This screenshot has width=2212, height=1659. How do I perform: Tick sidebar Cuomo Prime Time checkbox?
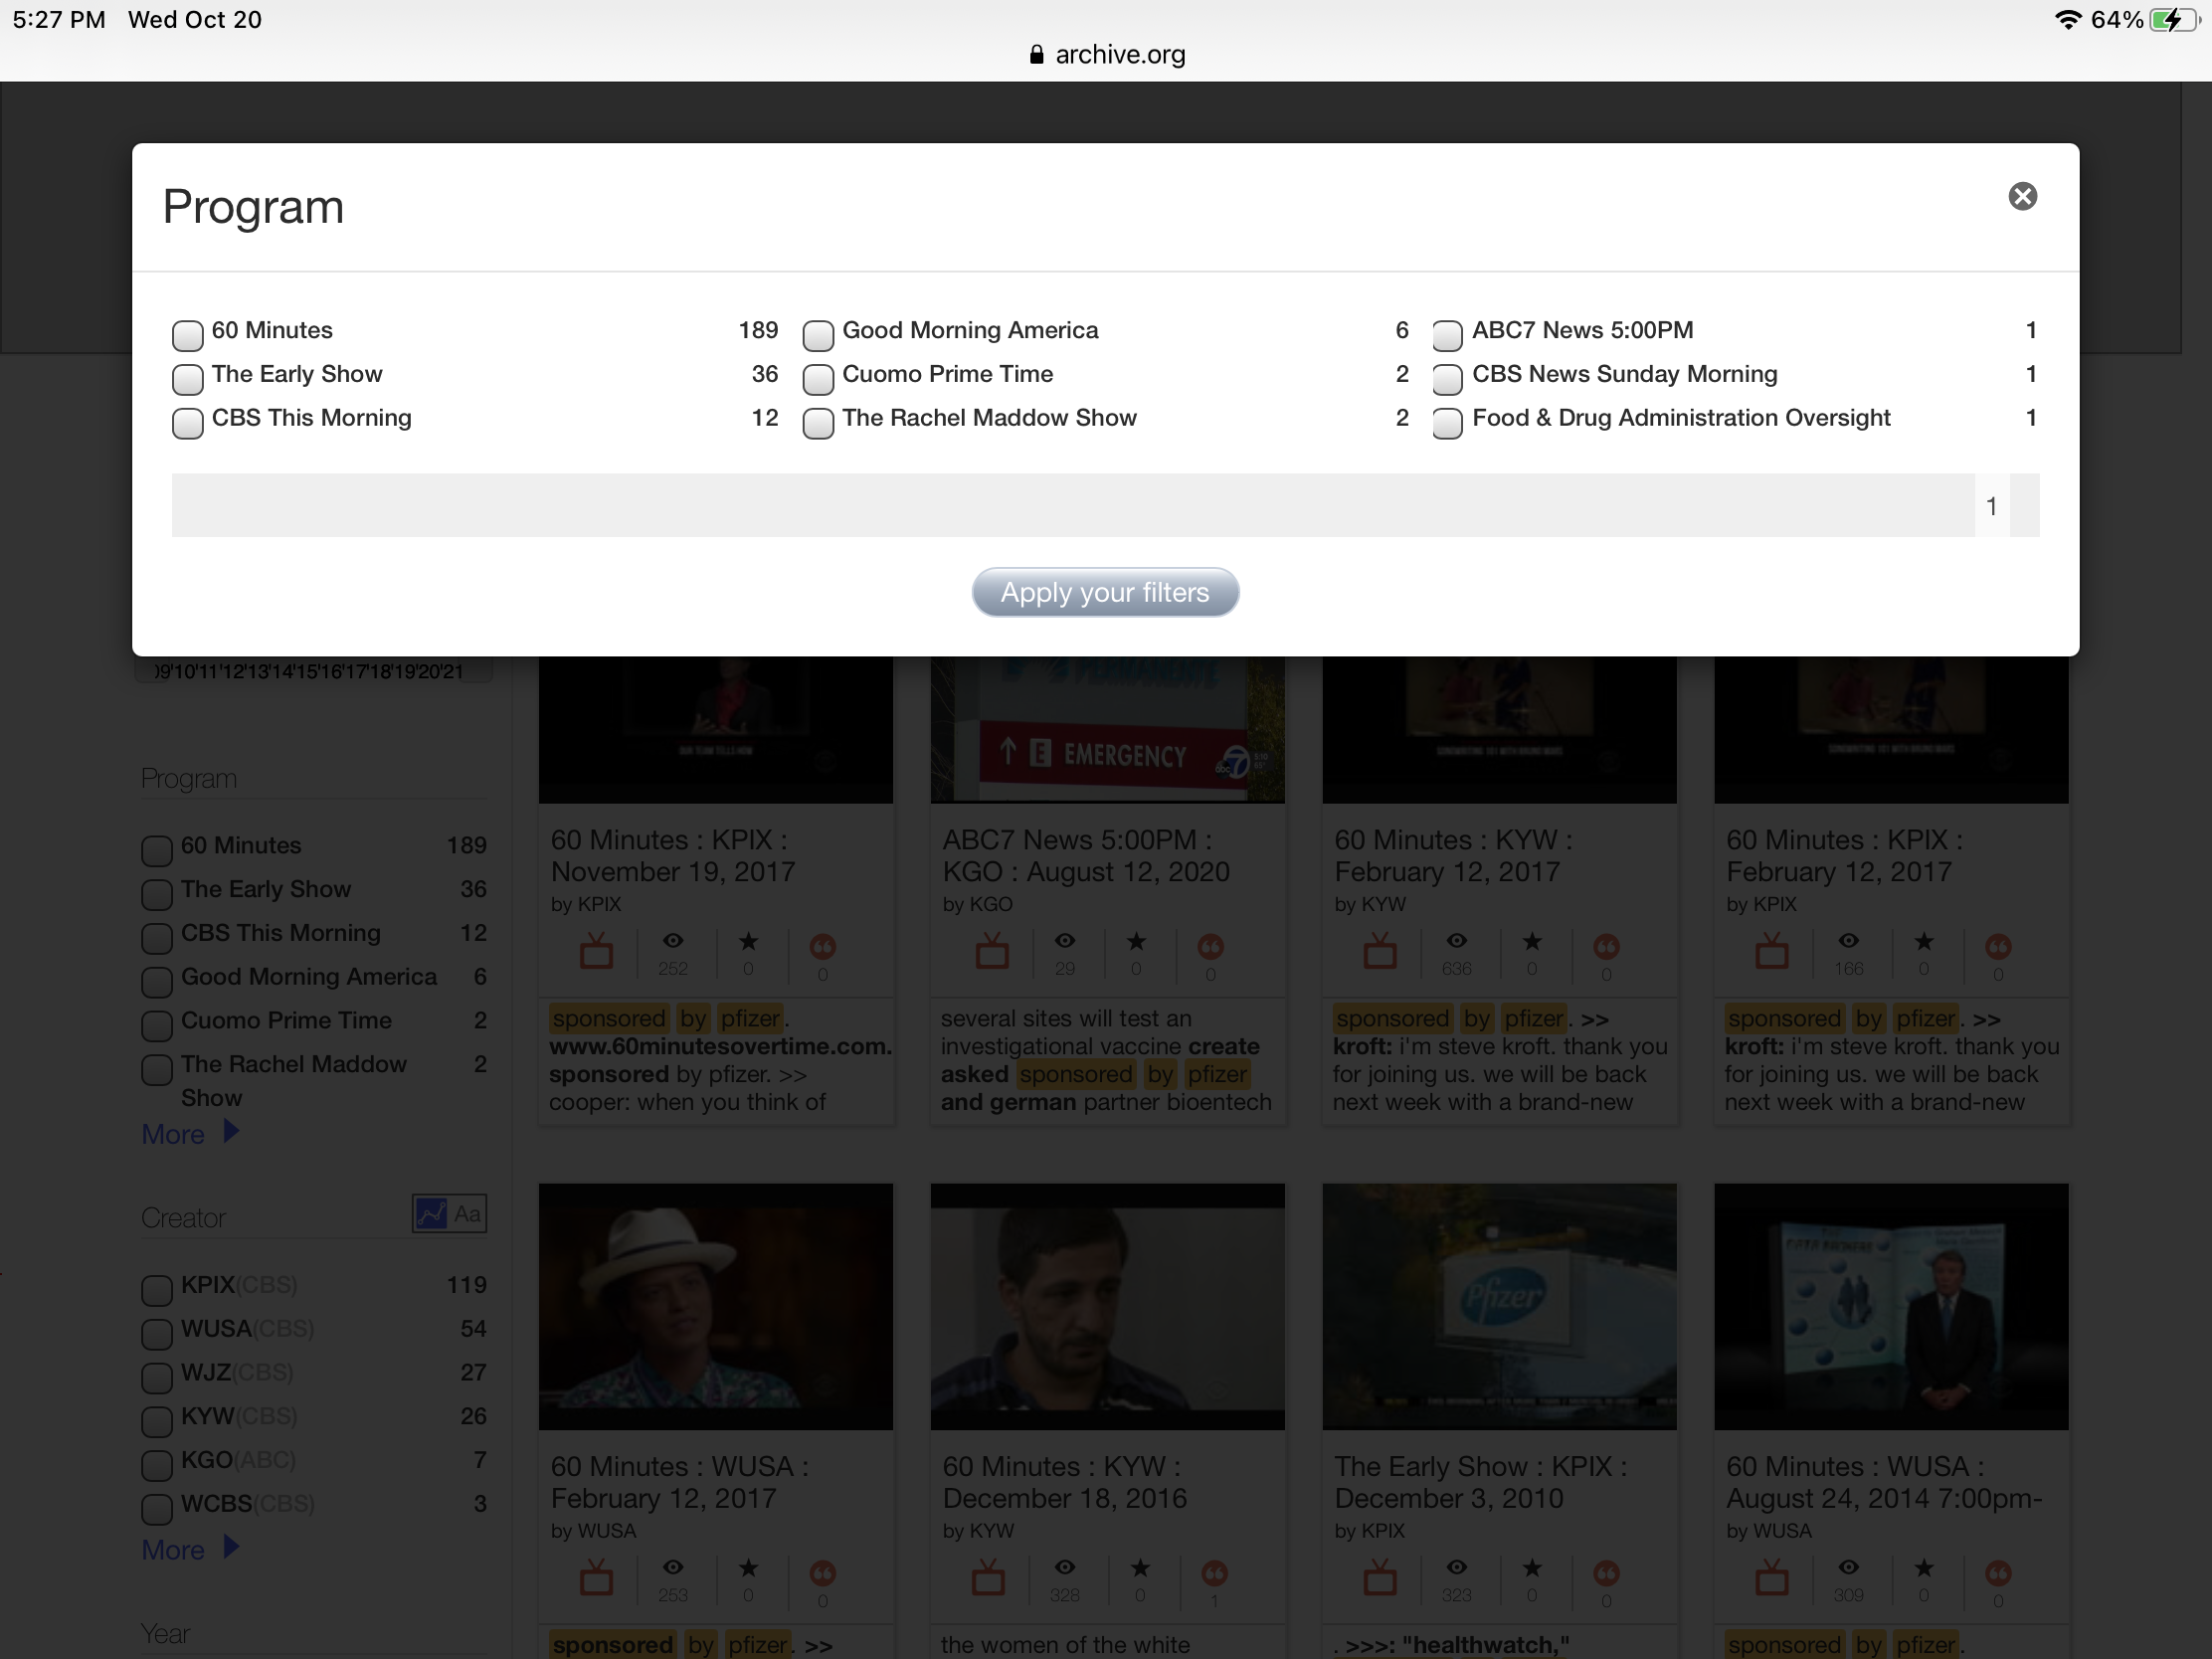click(156, 1025)
